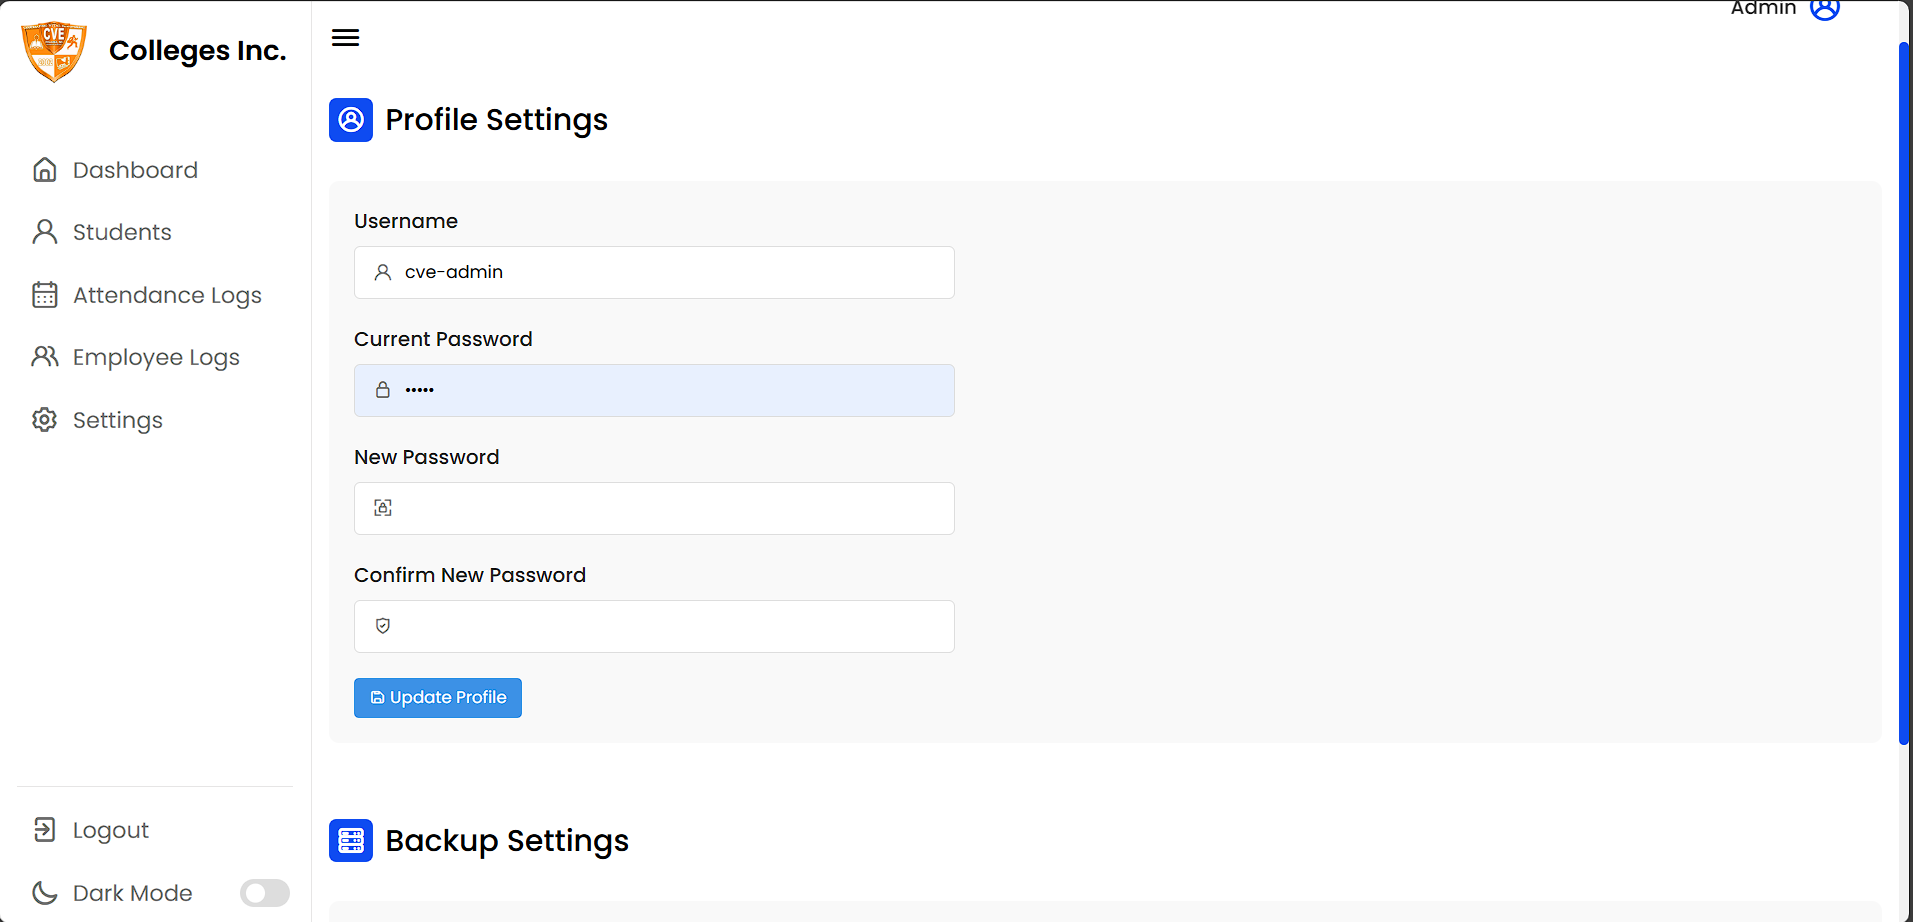Click the Logout exit icon
The height and width of the screenshot is (922, 1913).
click(x=45, y=829)
